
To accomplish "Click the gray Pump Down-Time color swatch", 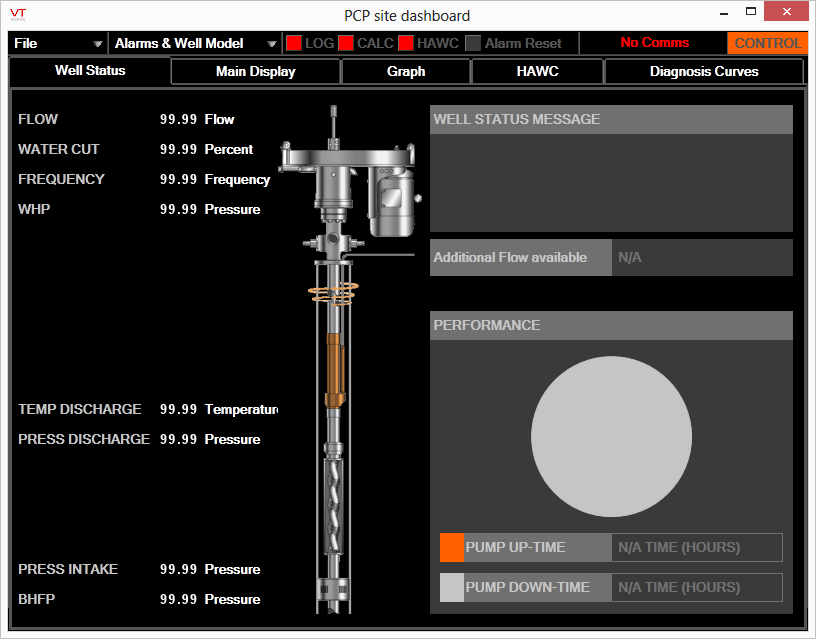I will (x=452, y=587).
